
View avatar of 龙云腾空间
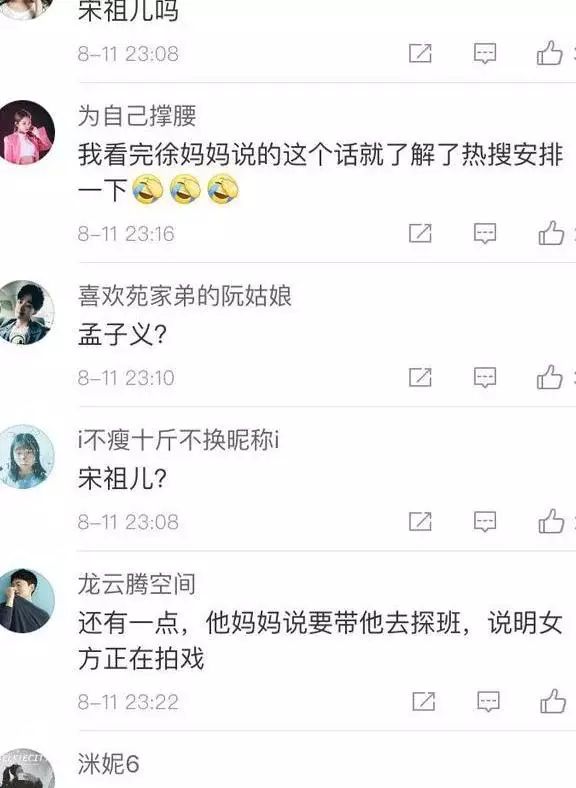tap(27, 601)
